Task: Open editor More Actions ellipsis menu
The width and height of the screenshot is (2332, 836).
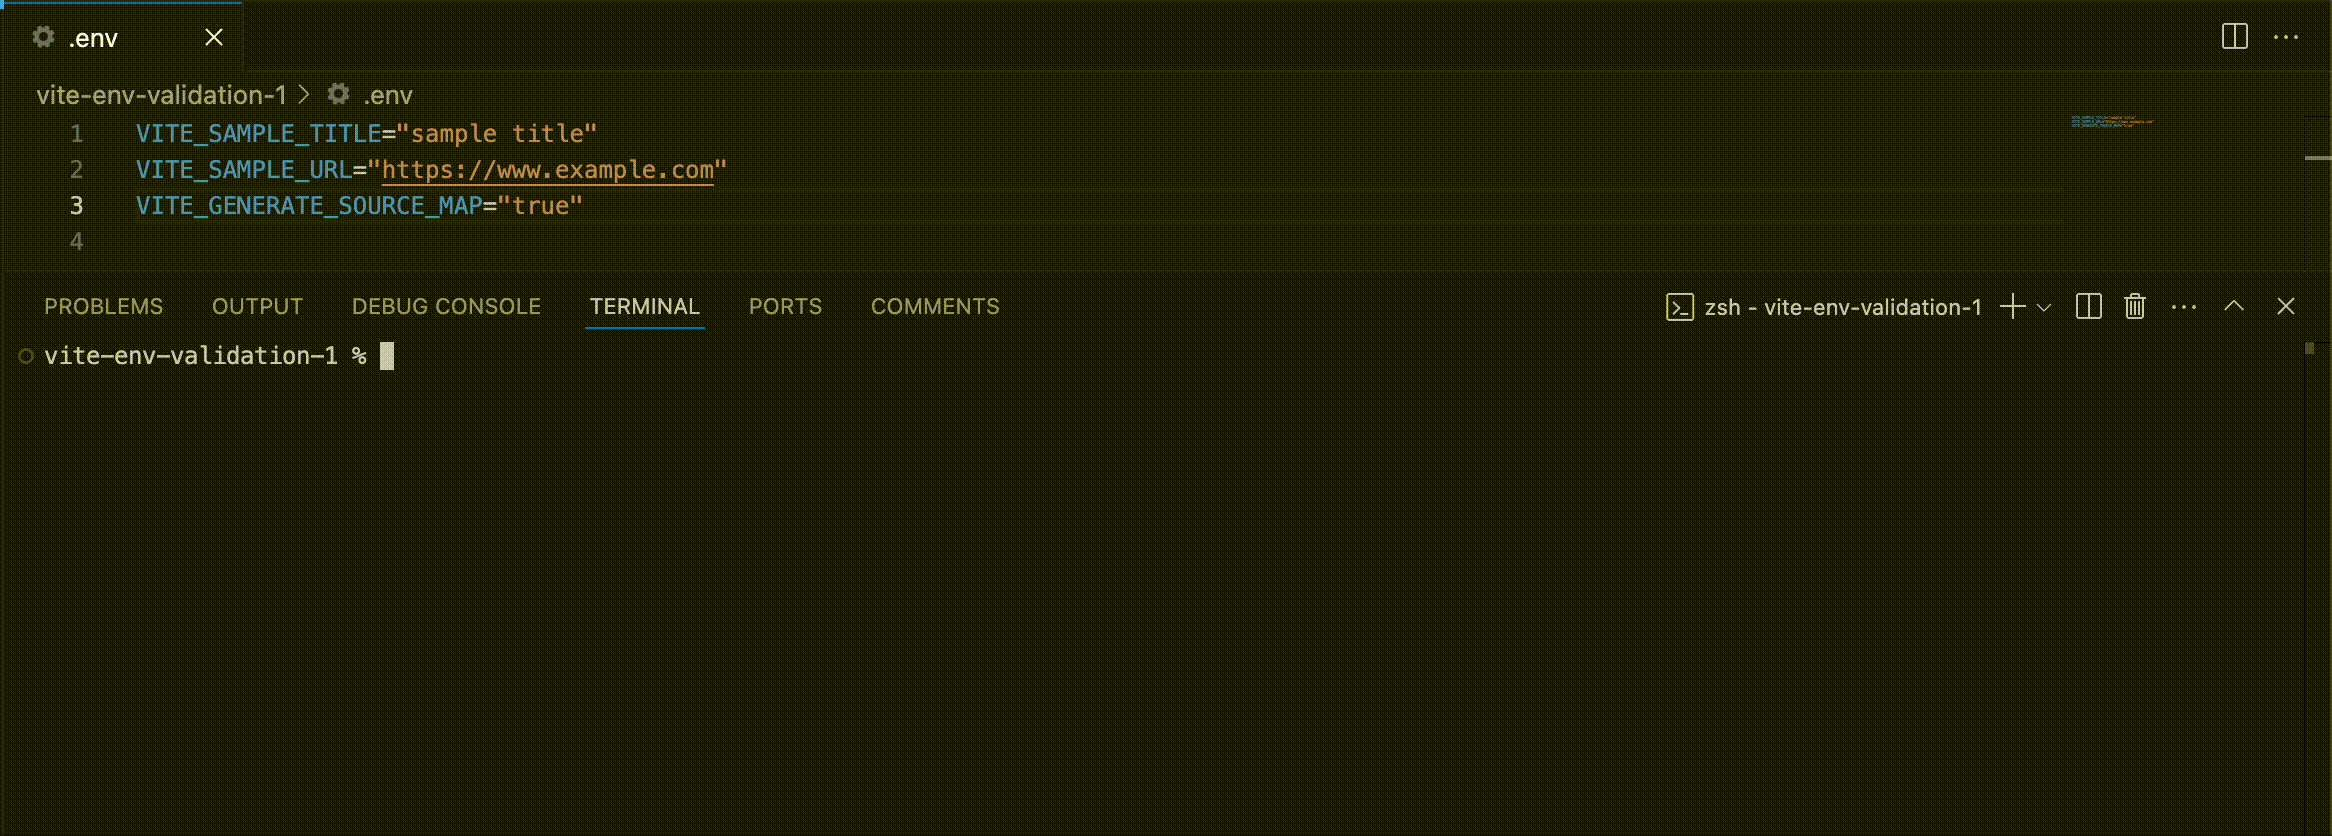Action: 2286,37
